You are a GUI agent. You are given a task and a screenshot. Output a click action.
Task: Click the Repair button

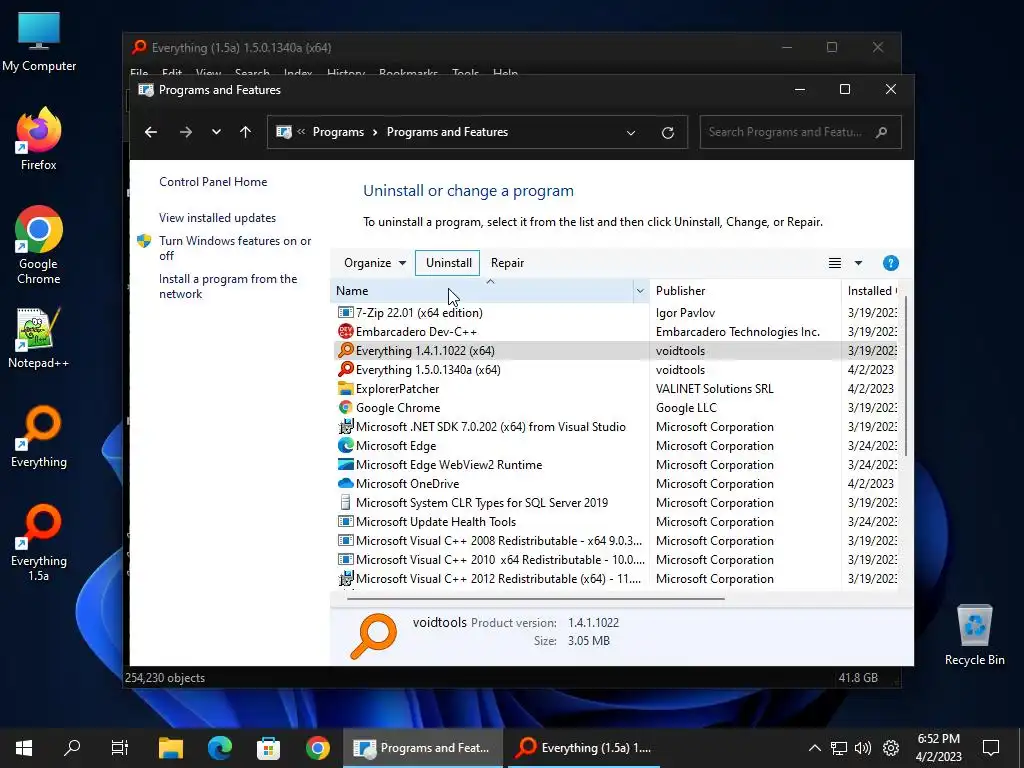pos(507,263)
